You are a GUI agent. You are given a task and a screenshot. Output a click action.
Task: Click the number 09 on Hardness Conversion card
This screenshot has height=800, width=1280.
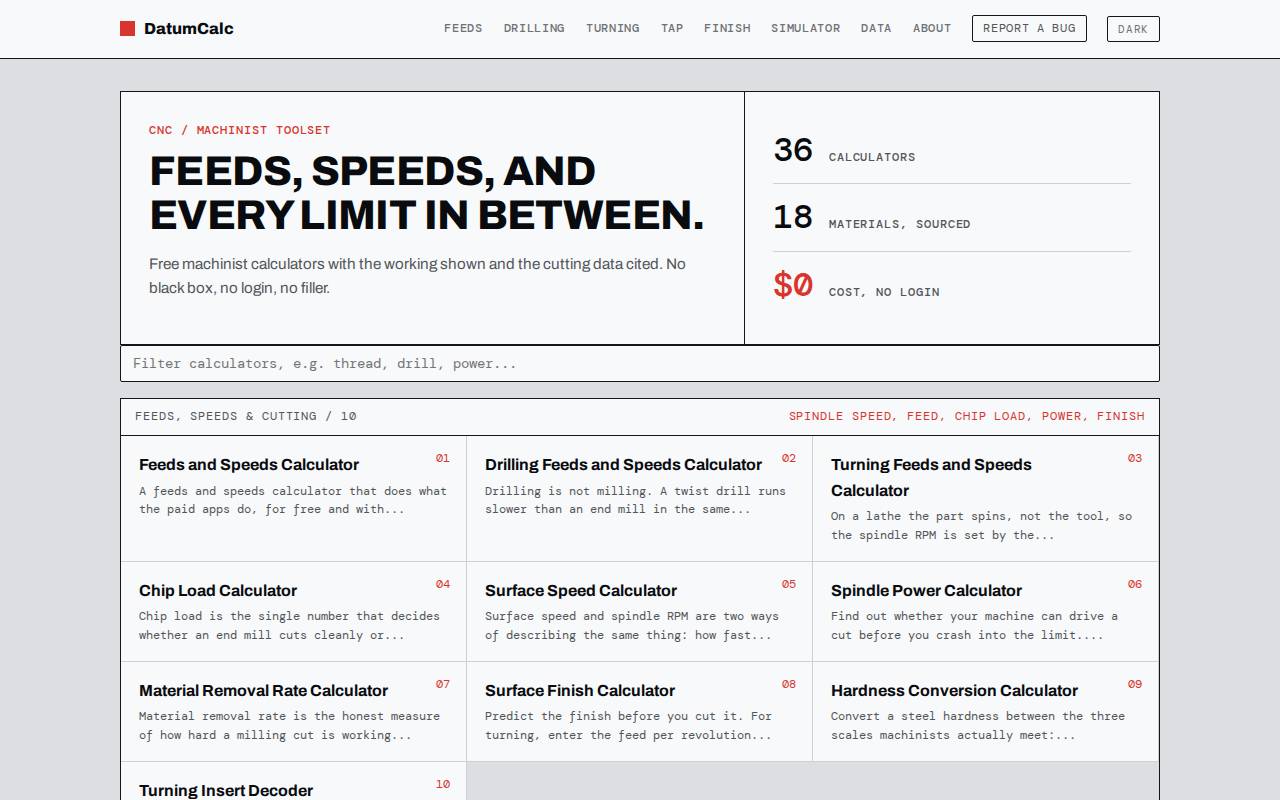(x=1135, y=684)
